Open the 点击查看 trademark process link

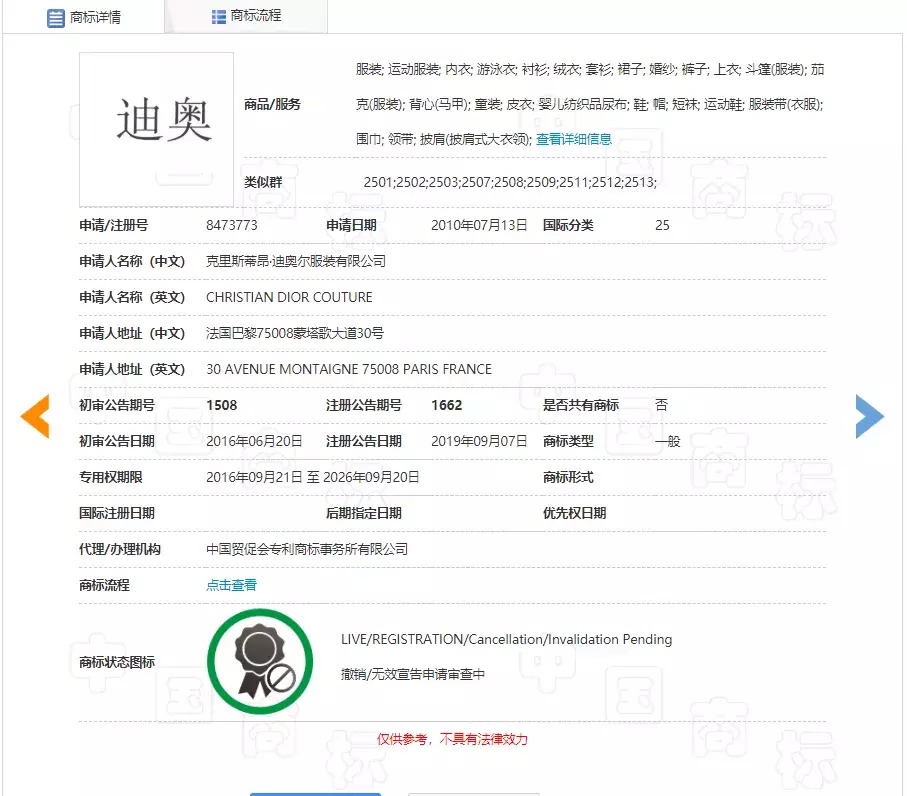231,585
